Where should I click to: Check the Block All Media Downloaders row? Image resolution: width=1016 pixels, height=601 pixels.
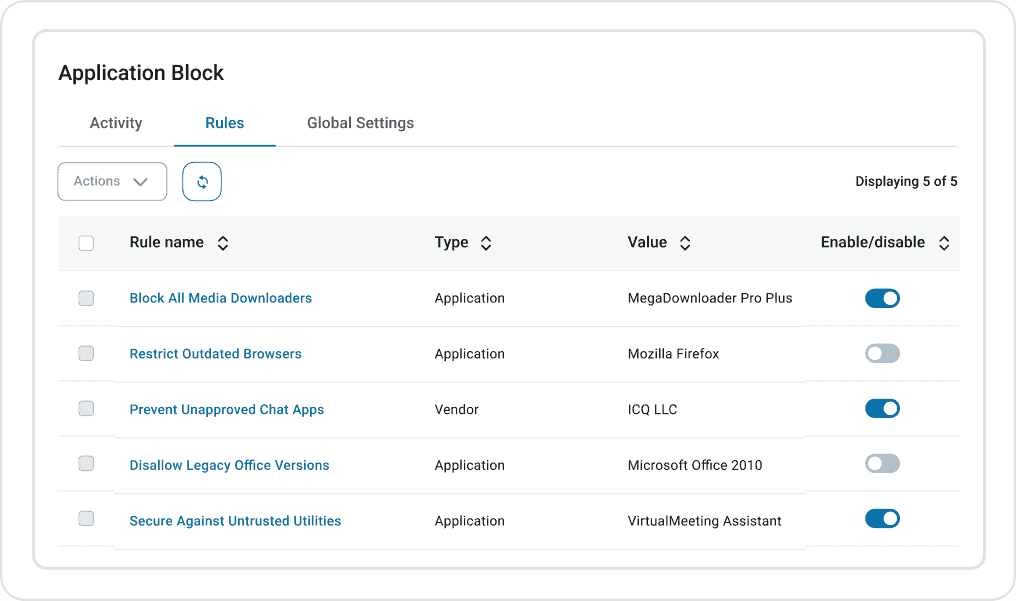pyautogui.click(x=86, y=298)
